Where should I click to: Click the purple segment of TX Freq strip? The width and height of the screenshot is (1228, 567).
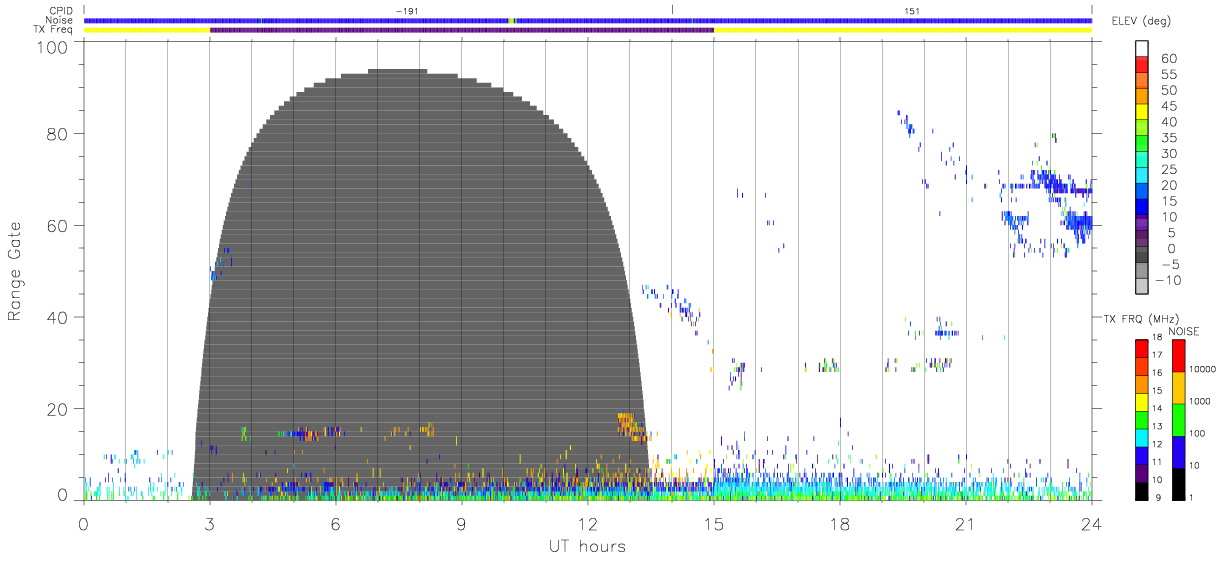pyautogui.click(x=462, y=30)
